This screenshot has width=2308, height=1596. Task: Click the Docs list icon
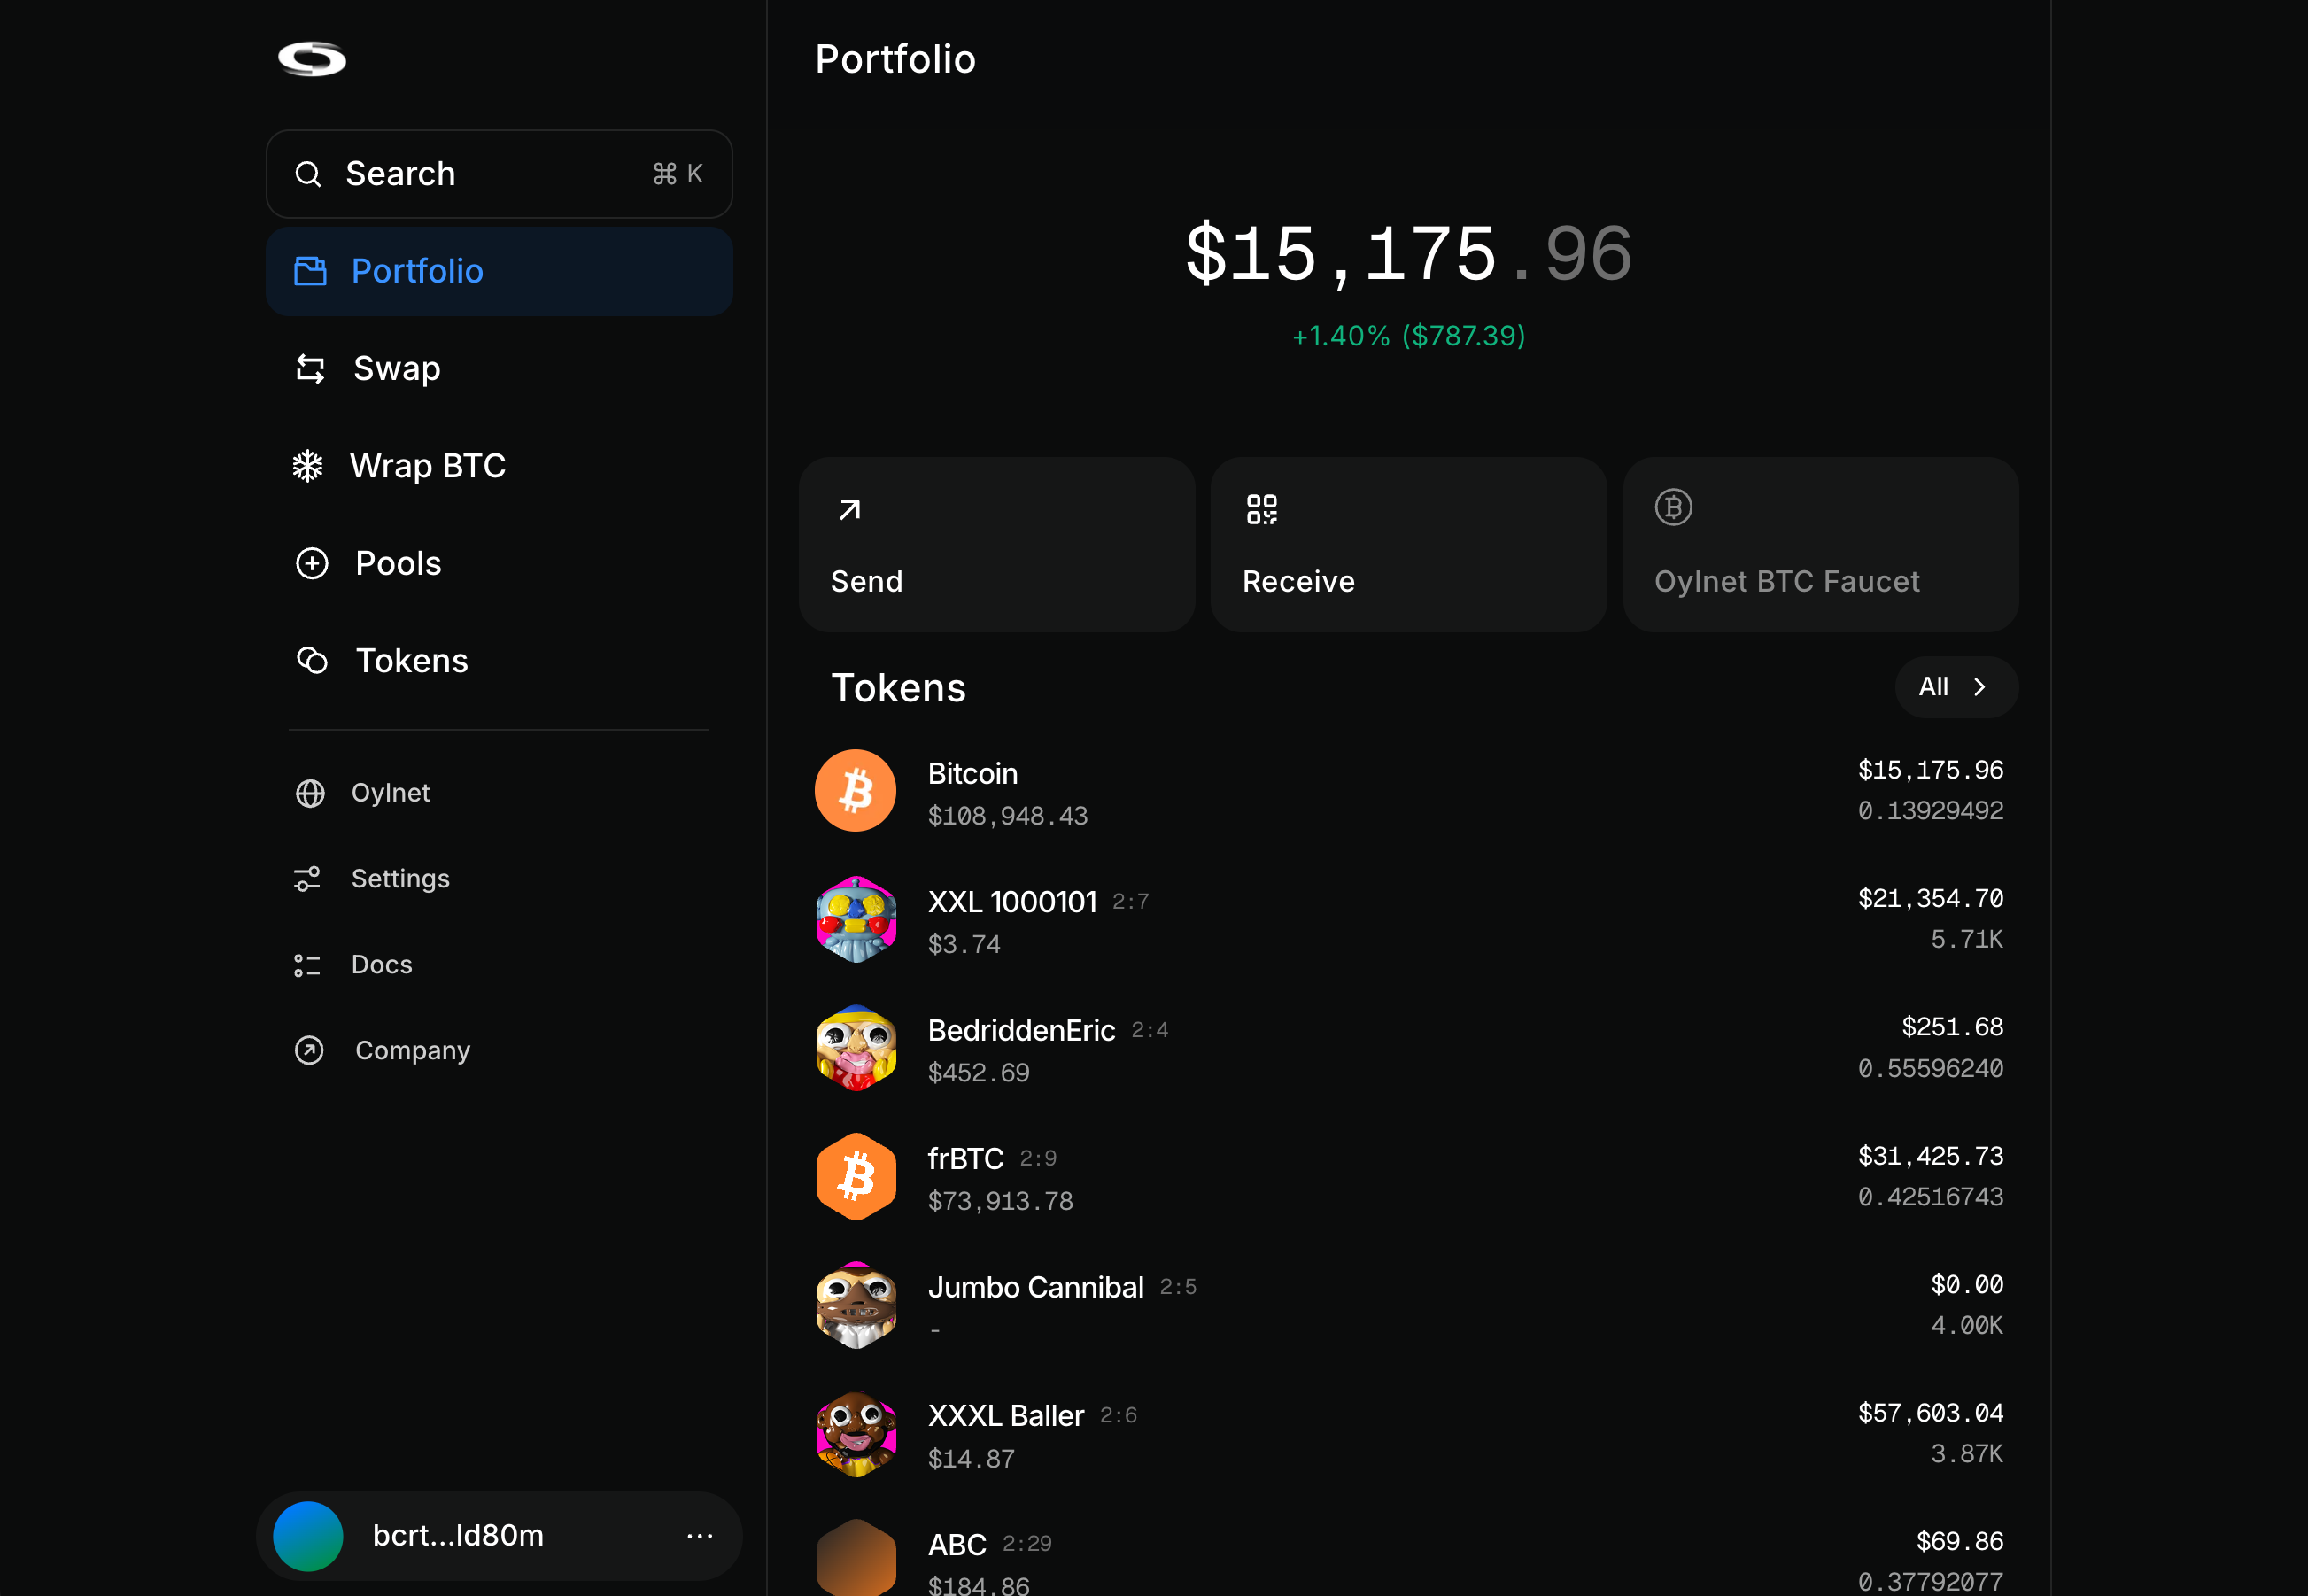307,965
